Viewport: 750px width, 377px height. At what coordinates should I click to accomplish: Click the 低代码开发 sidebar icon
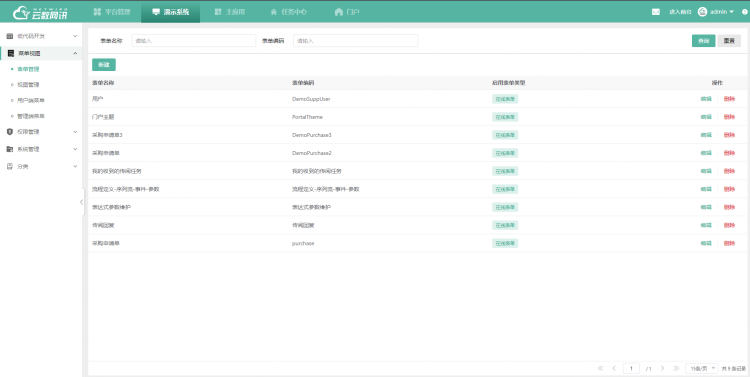(x=10, y=36)
